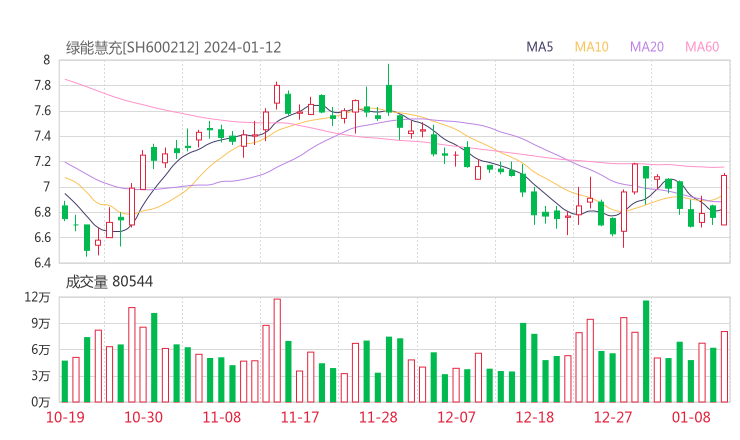The image size is (740, 440).
Task: Click the volume axis label 12万
Action: [x=37, y=297]
